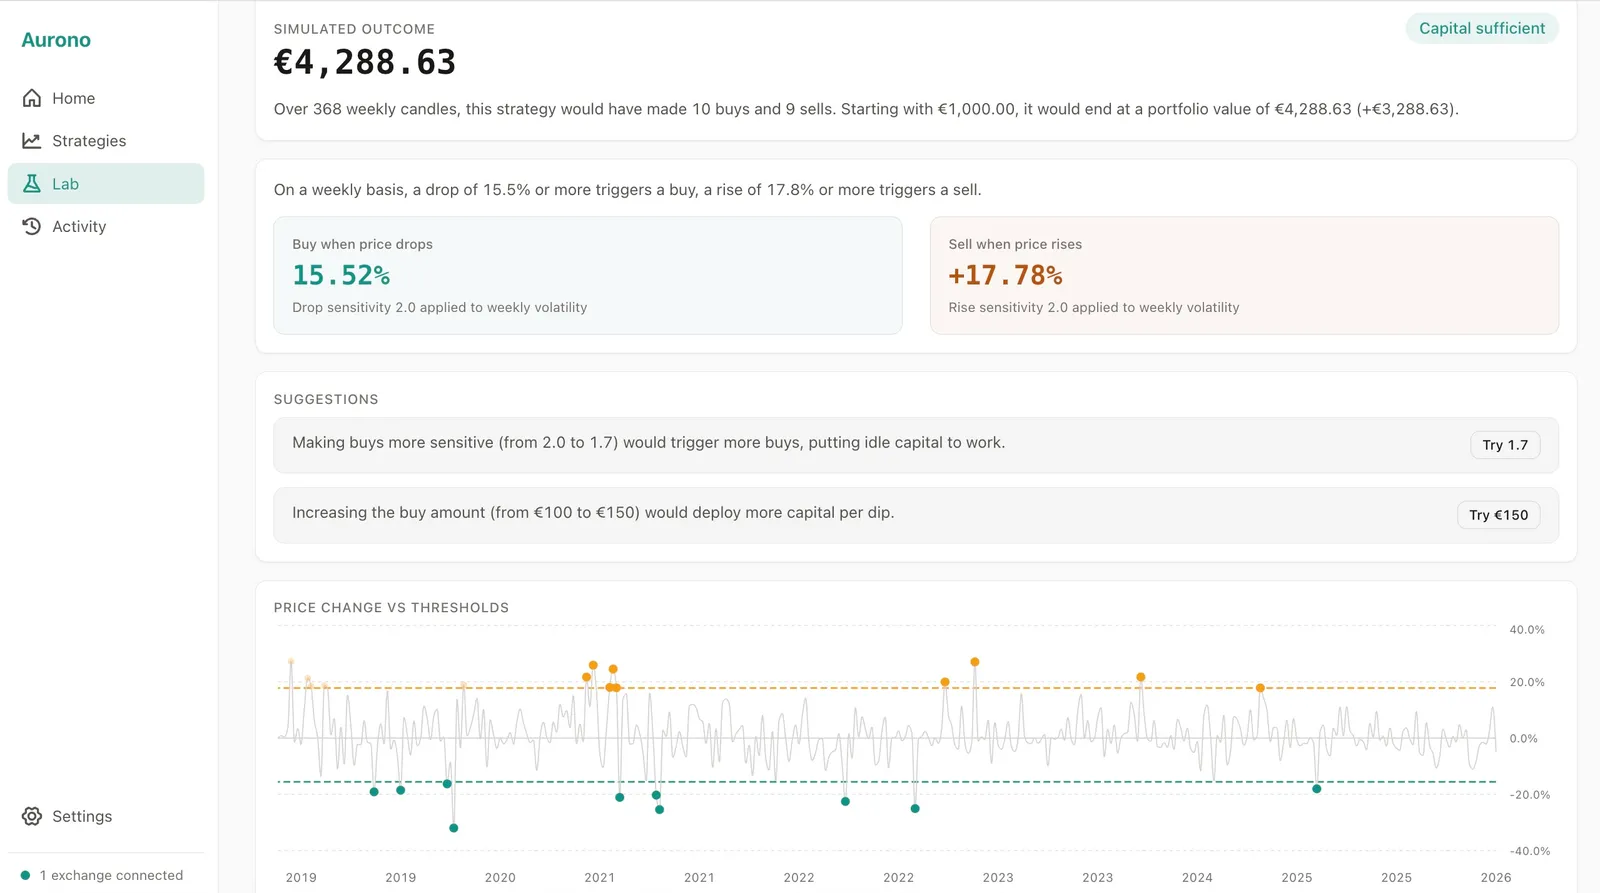The width and height of the screenshot is (1600, 893).
Task: Click the Activity history clock icon
Action: click(x=32, y=227)
